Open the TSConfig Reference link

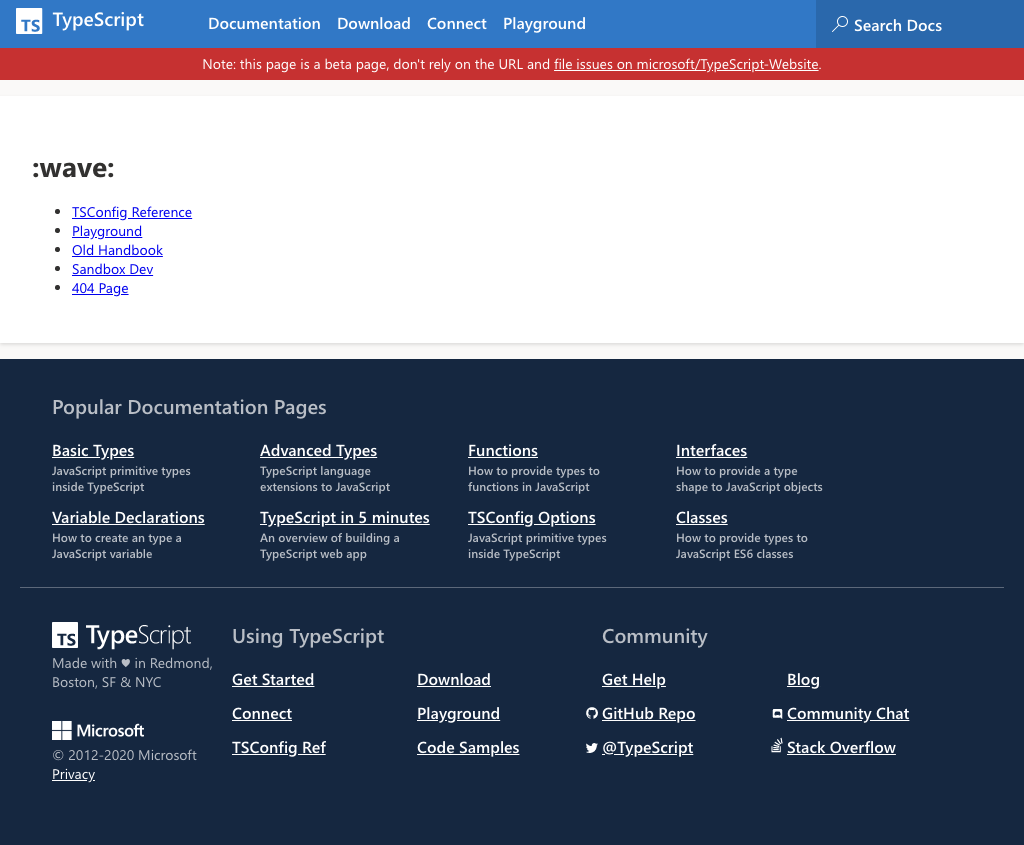pyautogui.click(x=131, y=212)
